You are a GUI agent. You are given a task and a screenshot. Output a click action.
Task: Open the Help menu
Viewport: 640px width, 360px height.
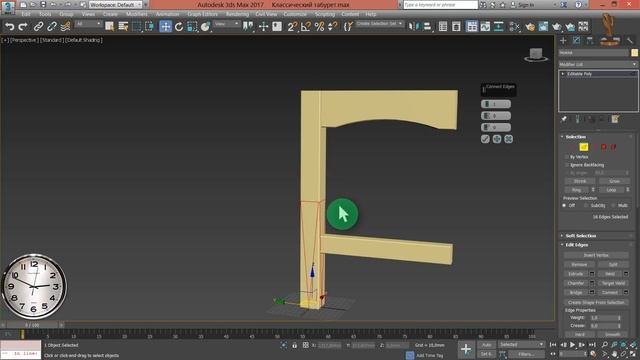coord(371,14)
